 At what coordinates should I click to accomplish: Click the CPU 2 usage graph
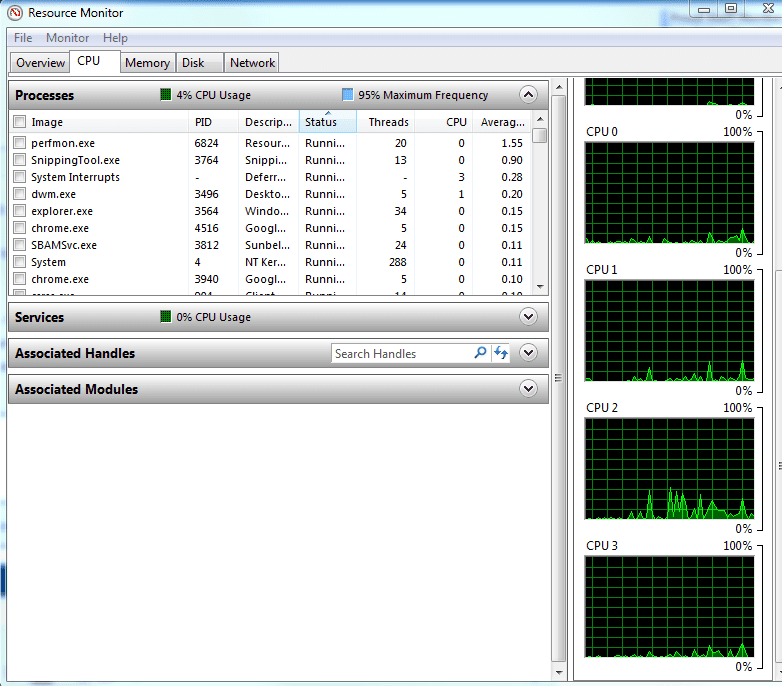click(x=669, y=469)
